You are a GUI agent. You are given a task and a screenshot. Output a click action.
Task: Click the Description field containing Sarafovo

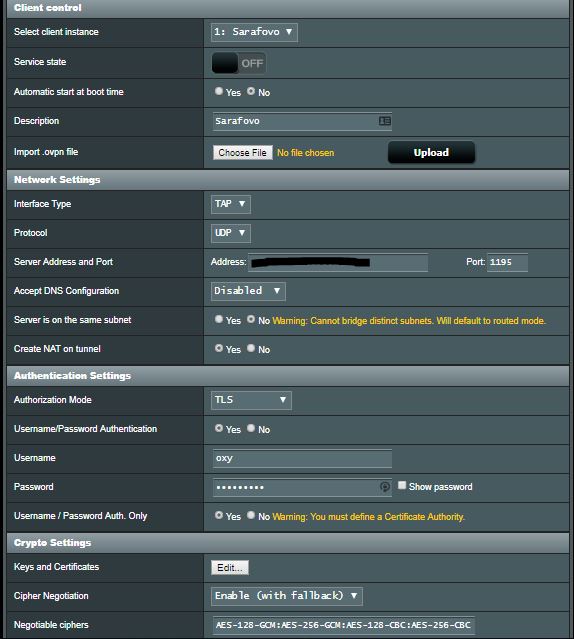[x=302, y=121]
